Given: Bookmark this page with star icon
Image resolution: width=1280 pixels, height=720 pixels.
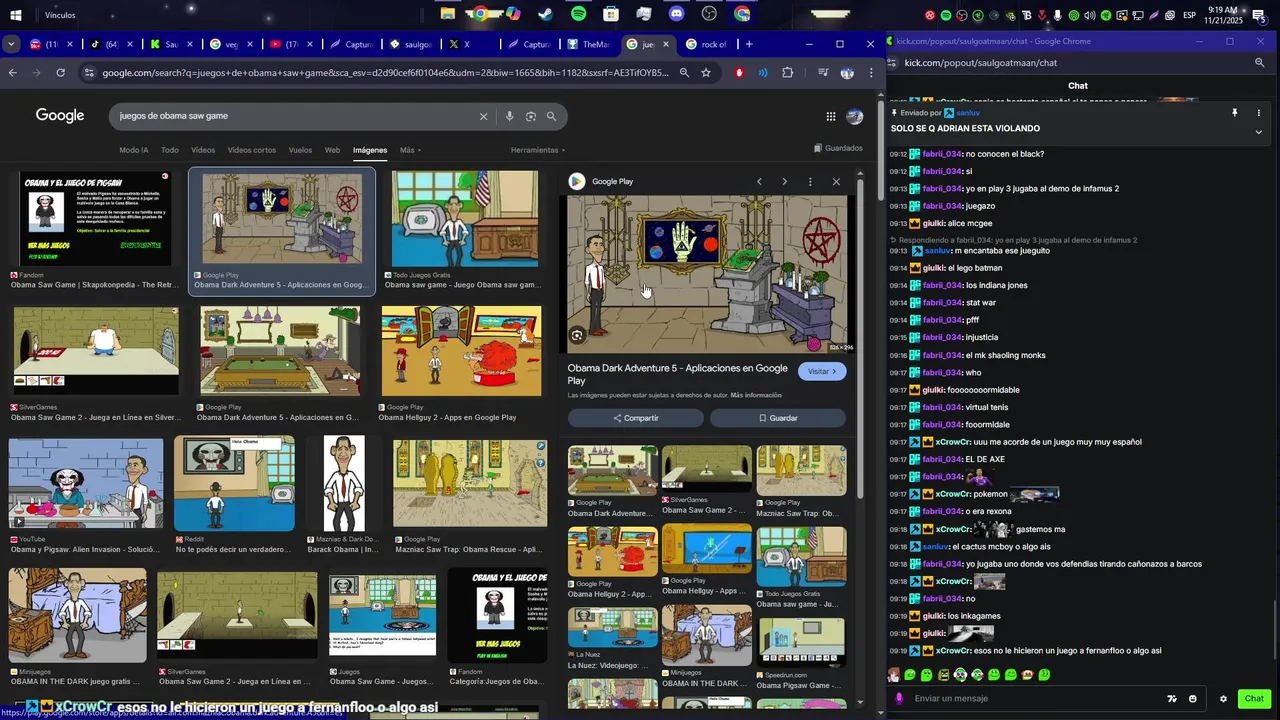Looking at the screenshot, I should tap(706, 73).
